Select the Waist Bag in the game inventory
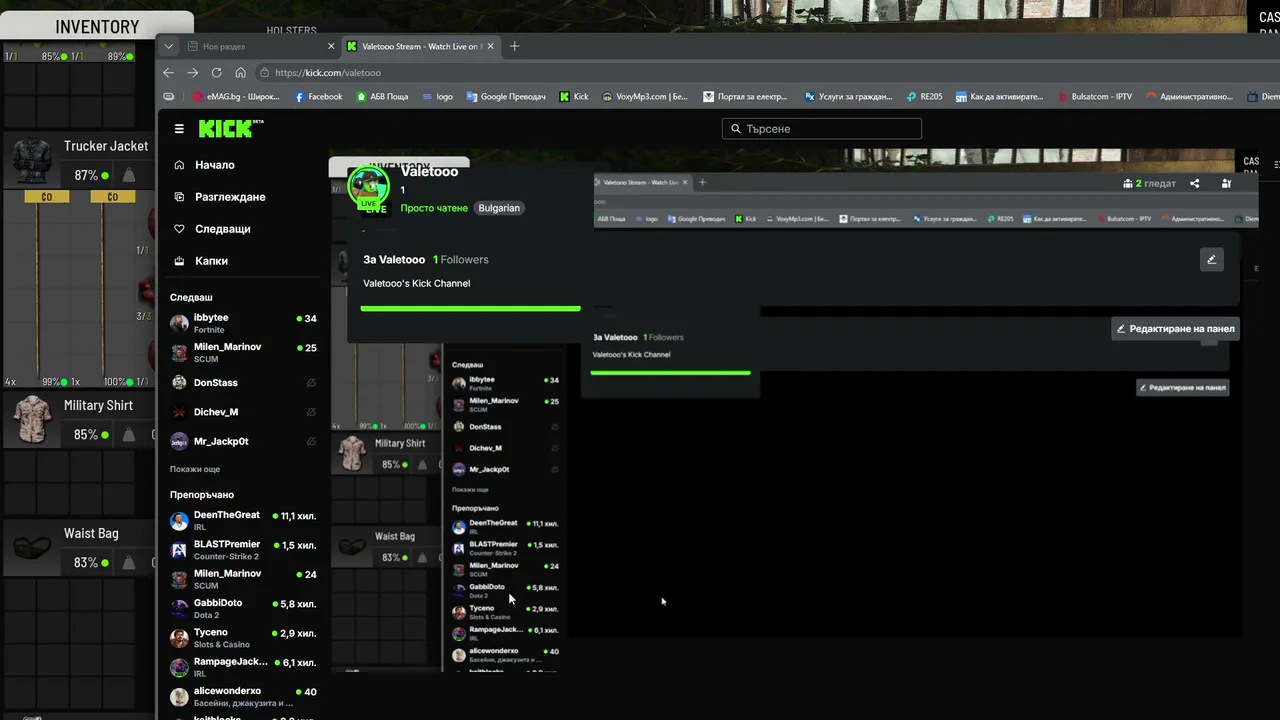This screenshot has height=720, width=1280. click(79, 548)
